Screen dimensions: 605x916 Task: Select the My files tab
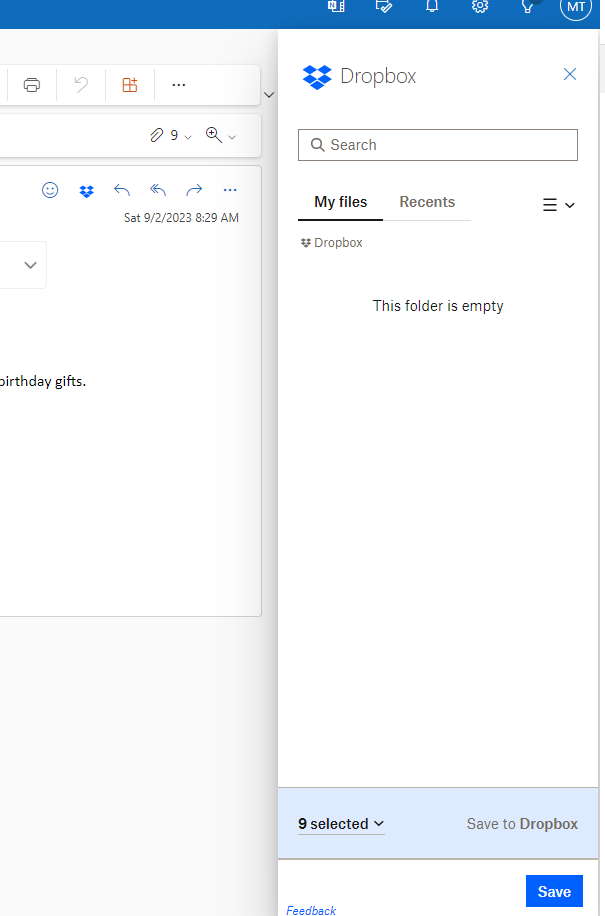click(x=340, y=202)
